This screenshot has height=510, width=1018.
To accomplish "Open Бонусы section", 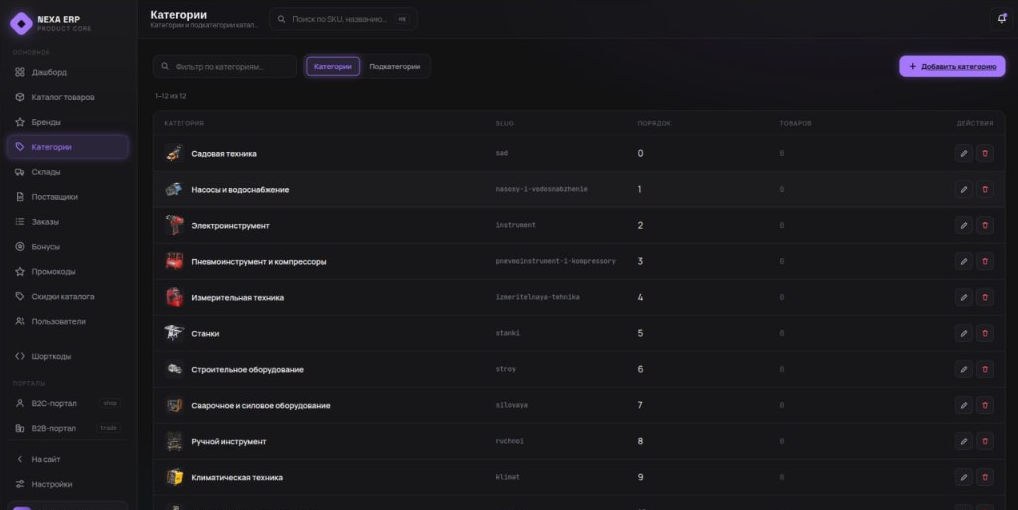I will point(68,247).
